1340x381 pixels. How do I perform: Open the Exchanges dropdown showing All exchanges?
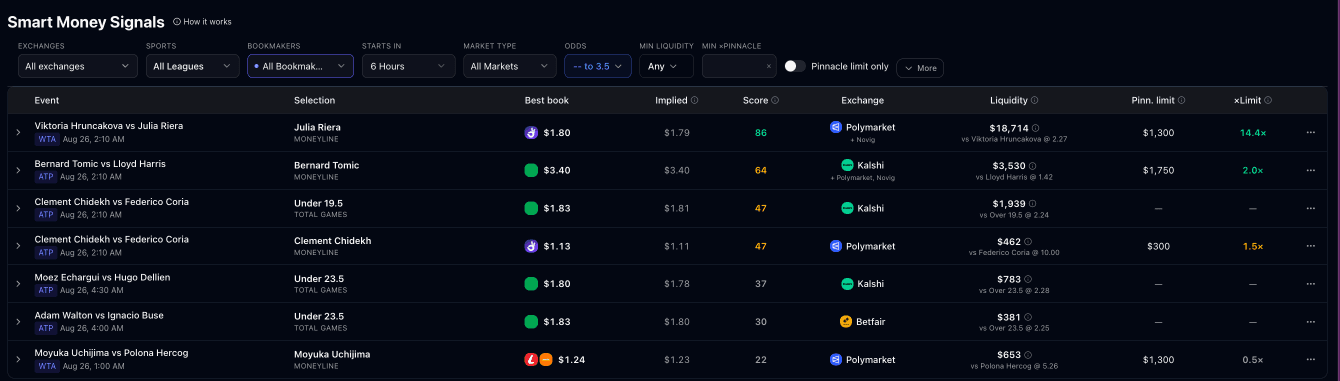tap(78, 66)
